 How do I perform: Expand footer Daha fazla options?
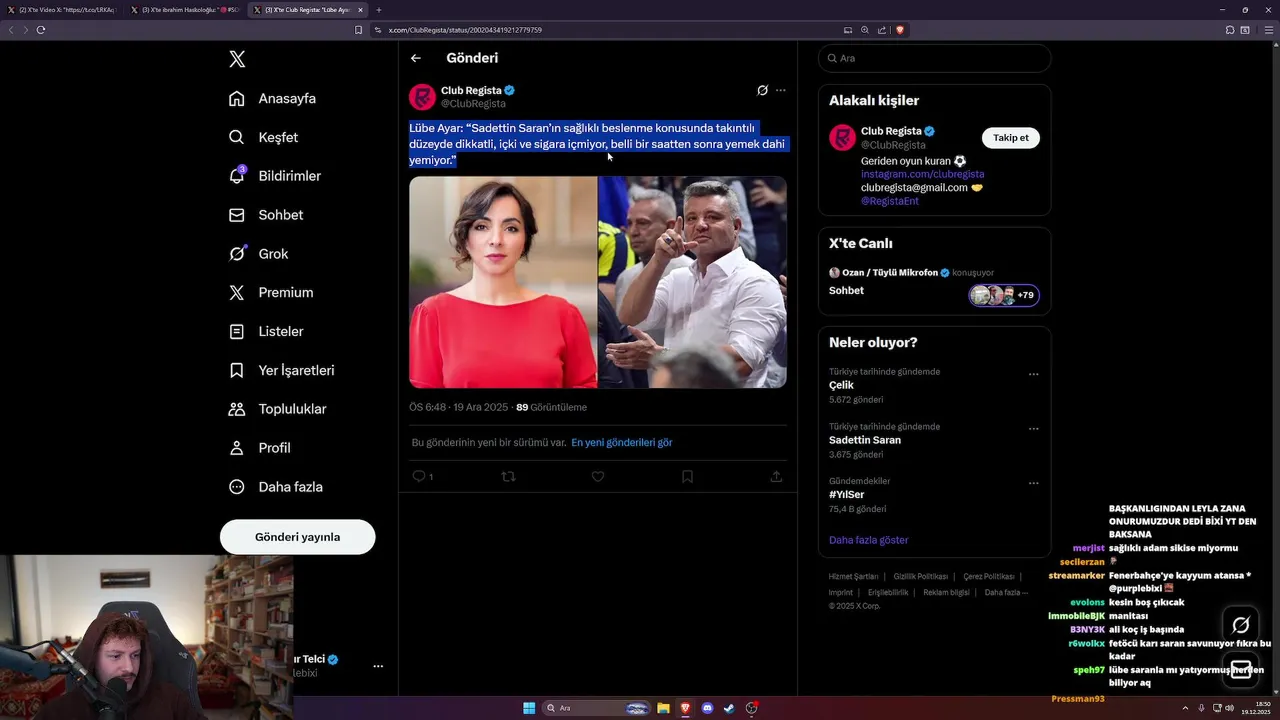tap(1006, 592)
